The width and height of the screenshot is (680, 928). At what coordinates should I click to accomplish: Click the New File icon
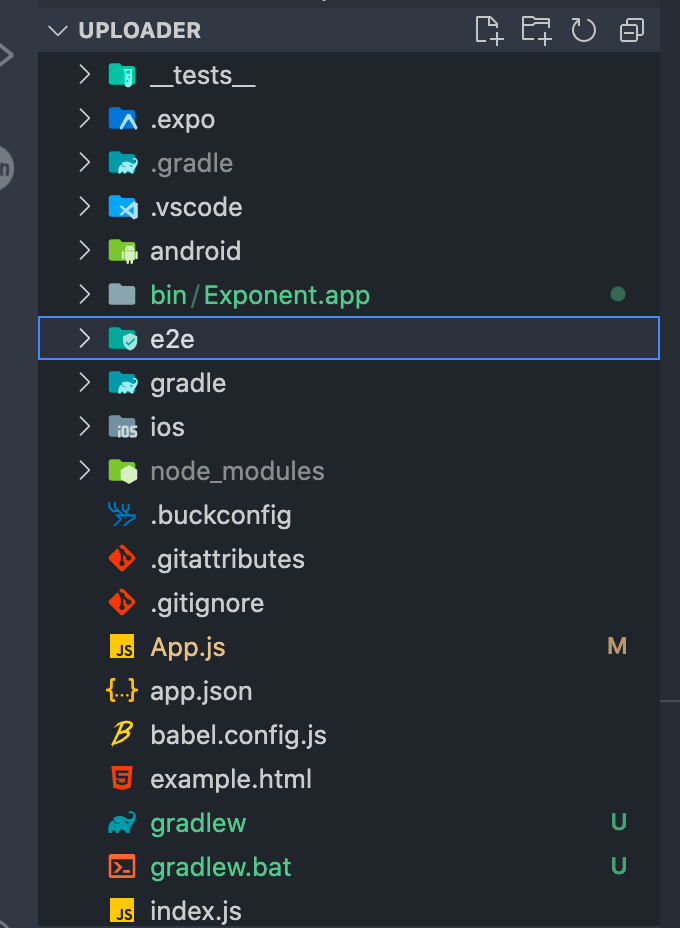[488, 30]
